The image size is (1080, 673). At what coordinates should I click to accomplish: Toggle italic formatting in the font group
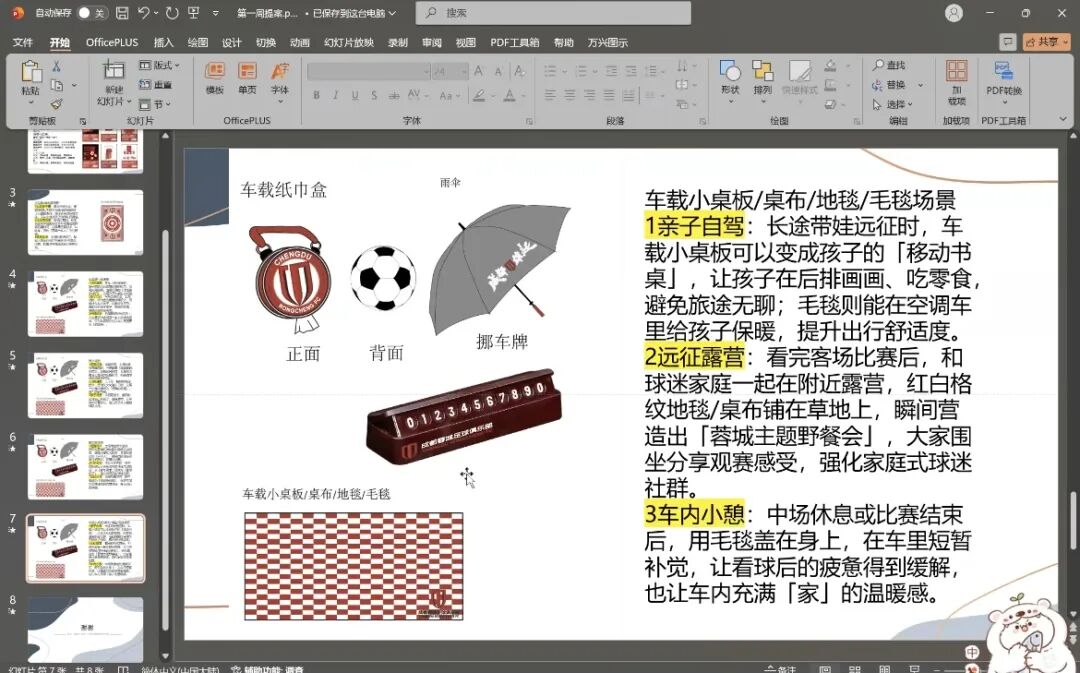(x=335, y=96)
